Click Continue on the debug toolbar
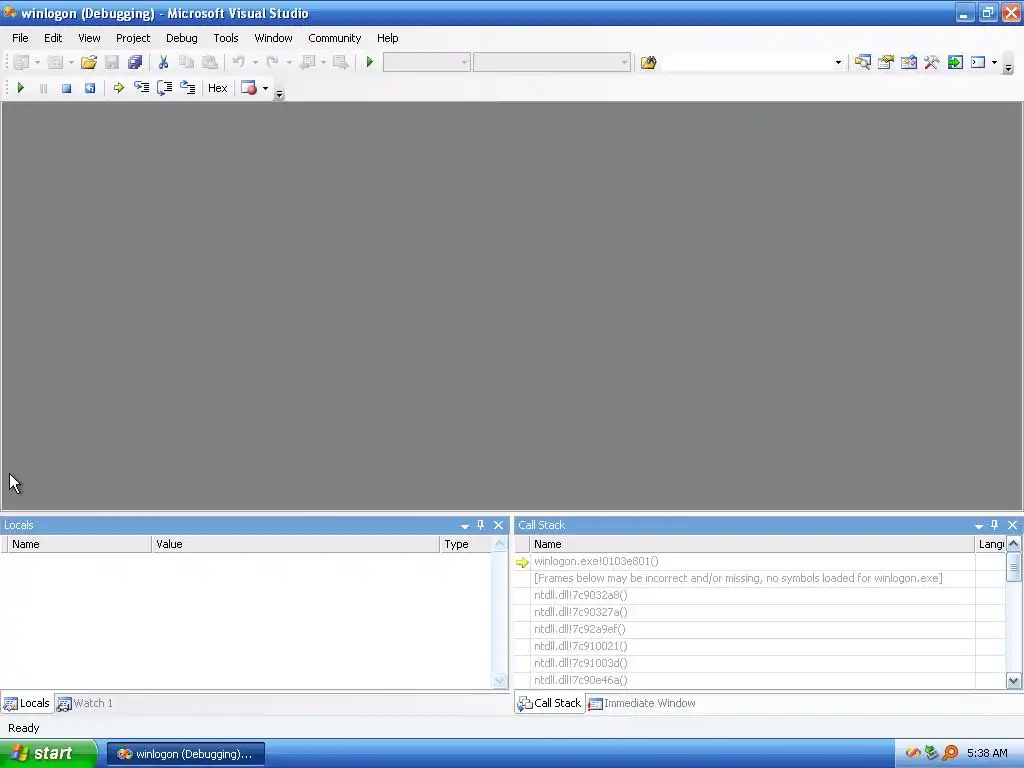The height and width of the screenshot is (768, 1024). click(20, 88)
